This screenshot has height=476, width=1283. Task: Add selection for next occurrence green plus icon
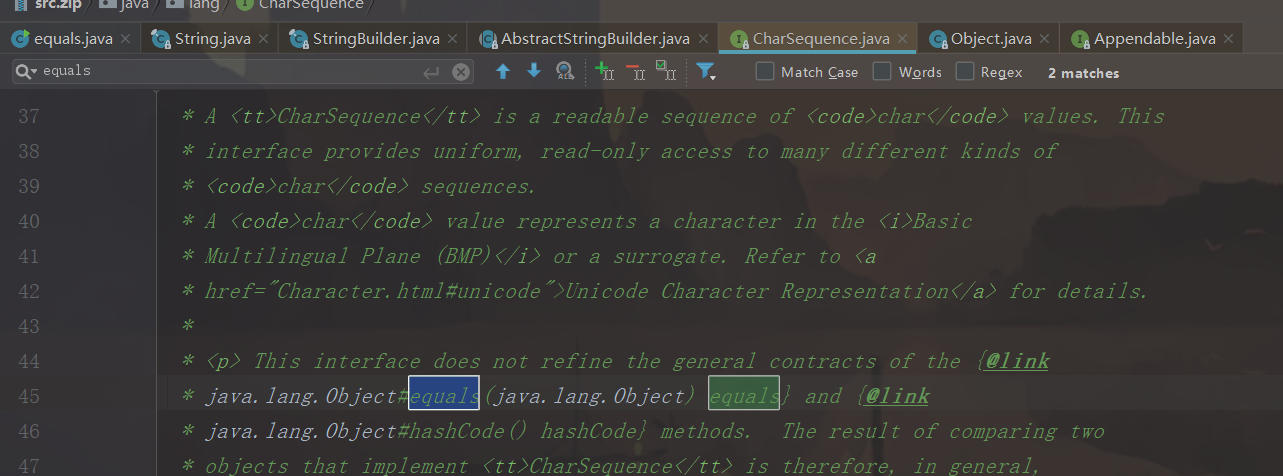(x=604, y=71)
